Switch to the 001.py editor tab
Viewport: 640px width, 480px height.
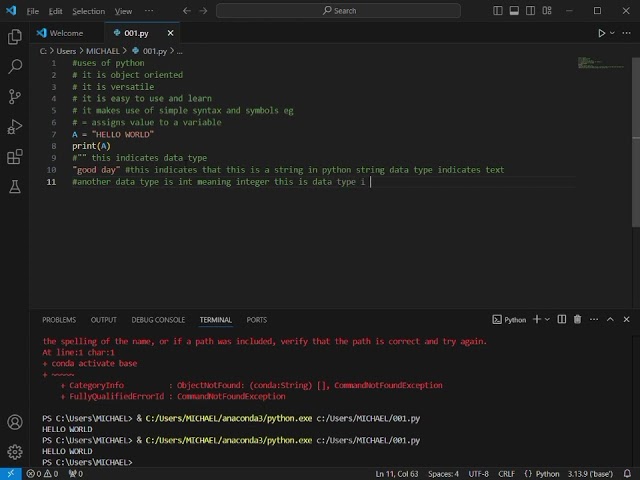[x=136, y=33]
